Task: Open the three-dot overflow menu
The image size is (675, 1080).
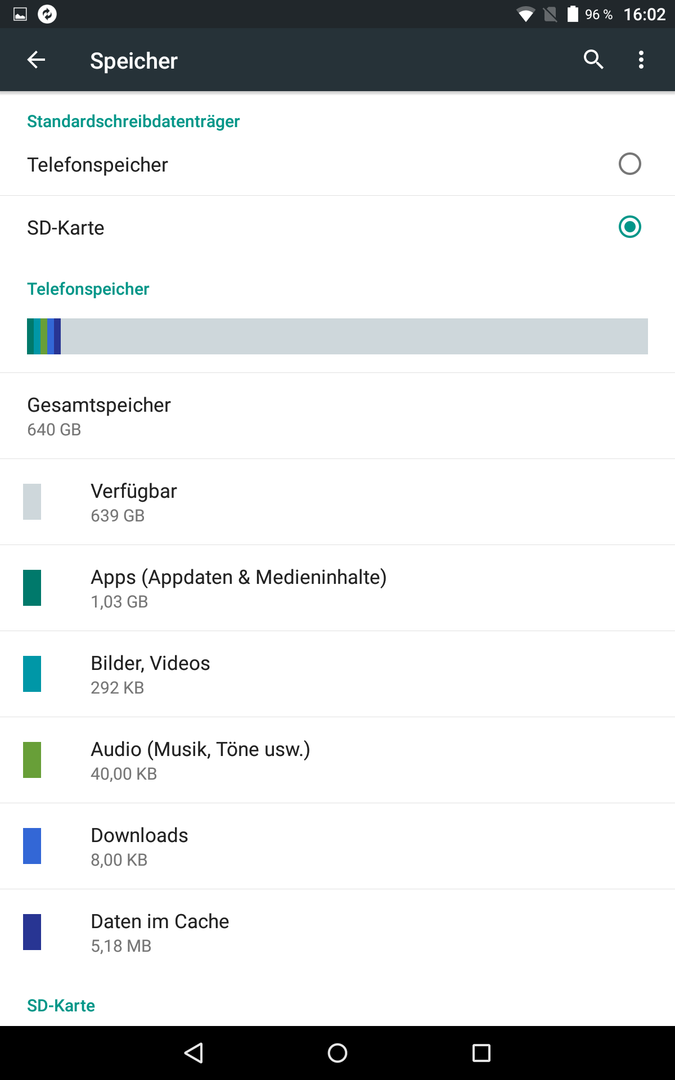Action: coord(641,60)
